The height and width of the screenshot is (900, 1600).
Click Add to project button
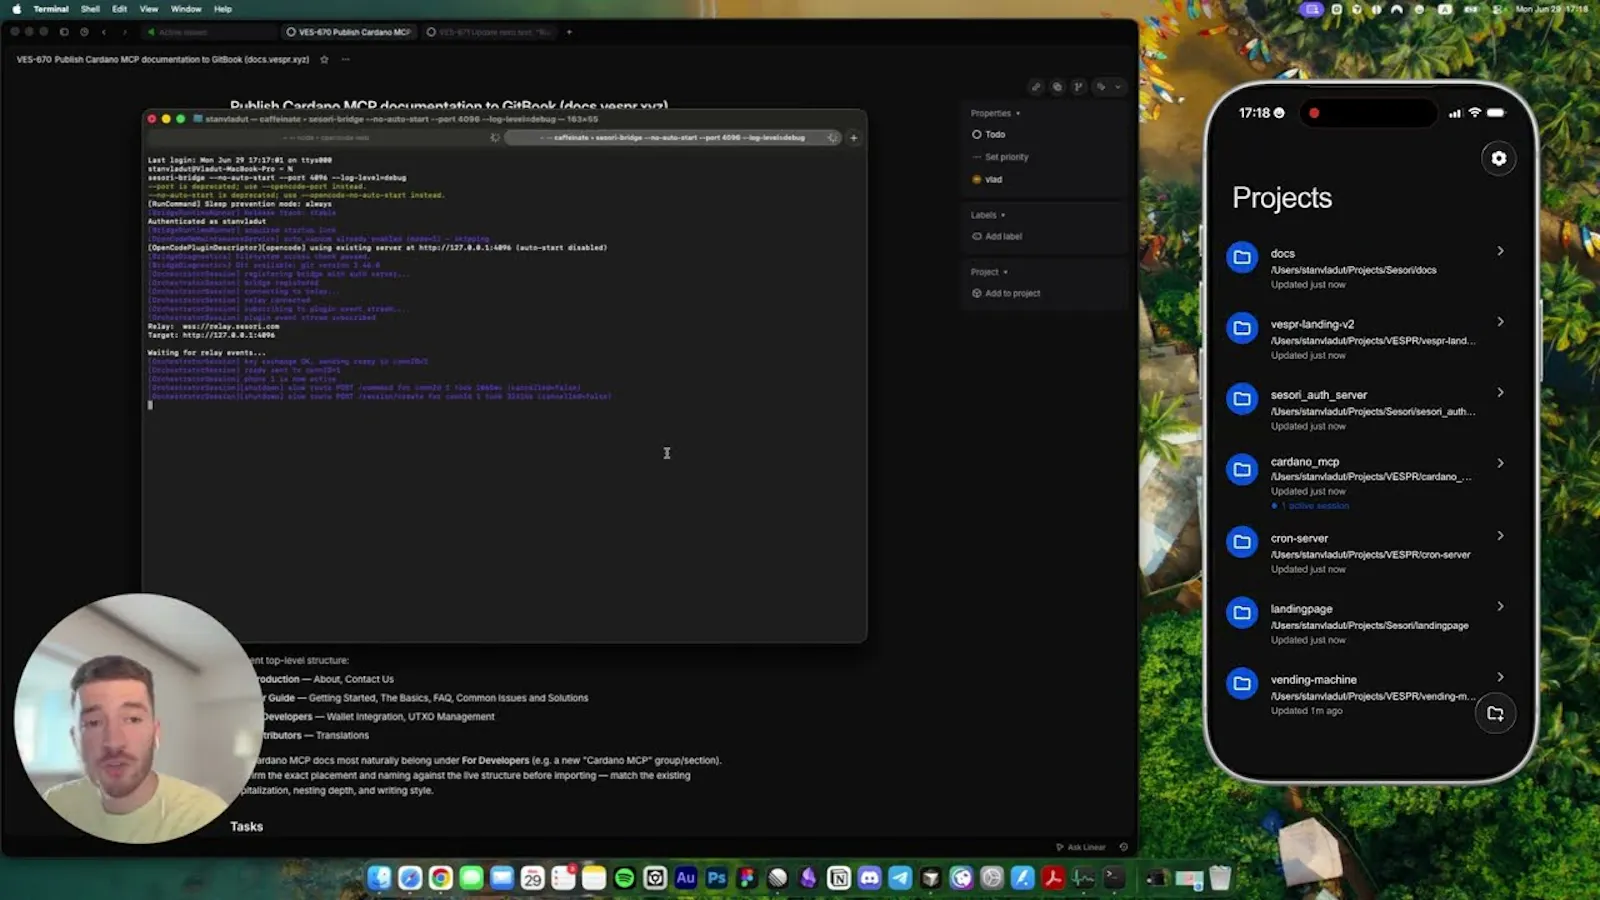(x=1006, y=293)
